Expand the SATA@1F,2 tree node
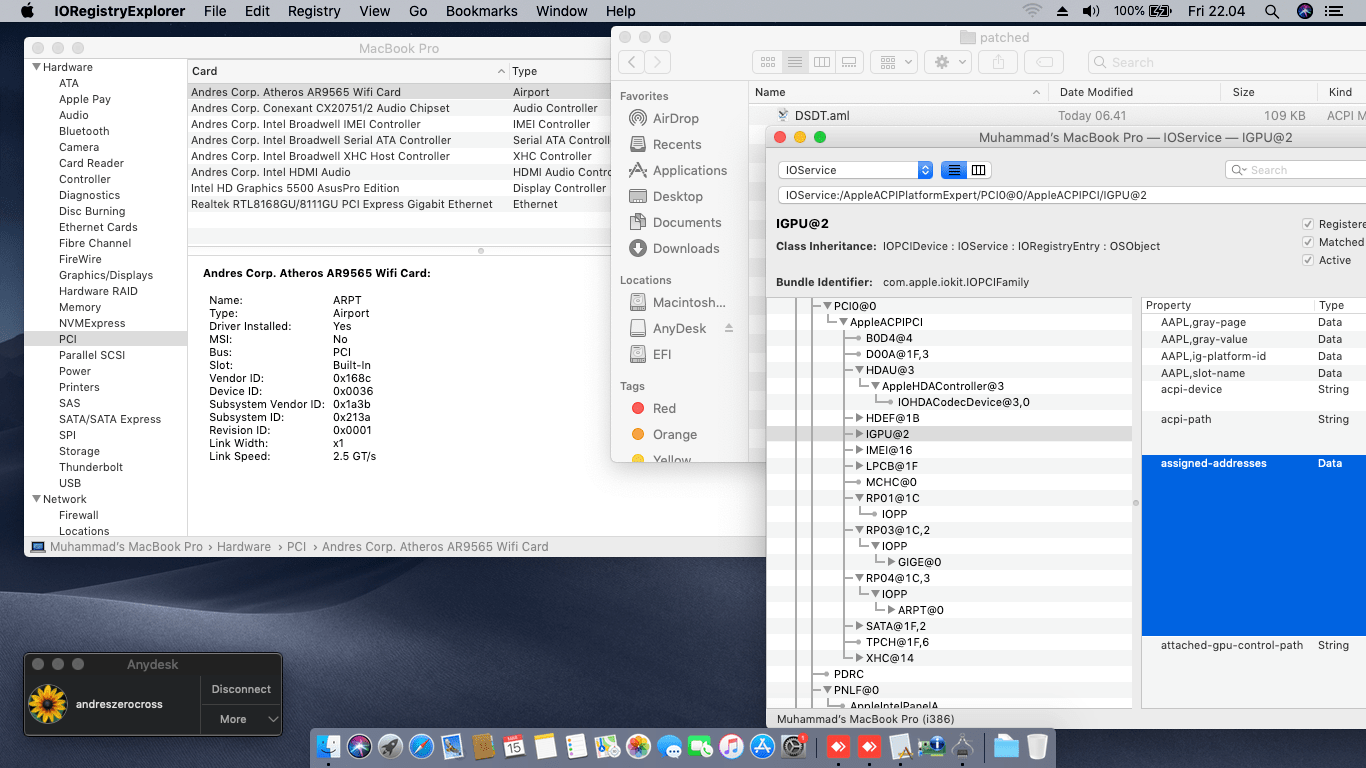Viewport: 1366px width, 768px height. coord(859,626)
